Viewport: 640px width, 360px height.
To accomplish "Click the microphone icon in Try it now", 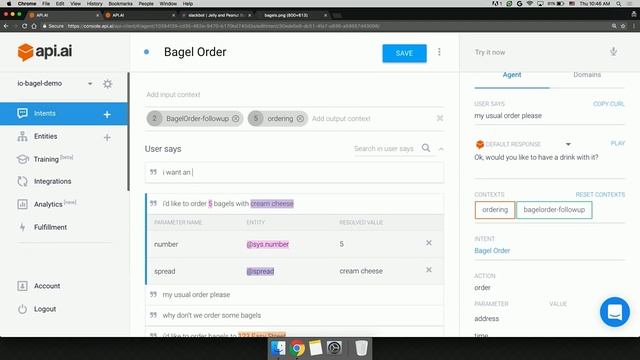I will click(613, 52).
